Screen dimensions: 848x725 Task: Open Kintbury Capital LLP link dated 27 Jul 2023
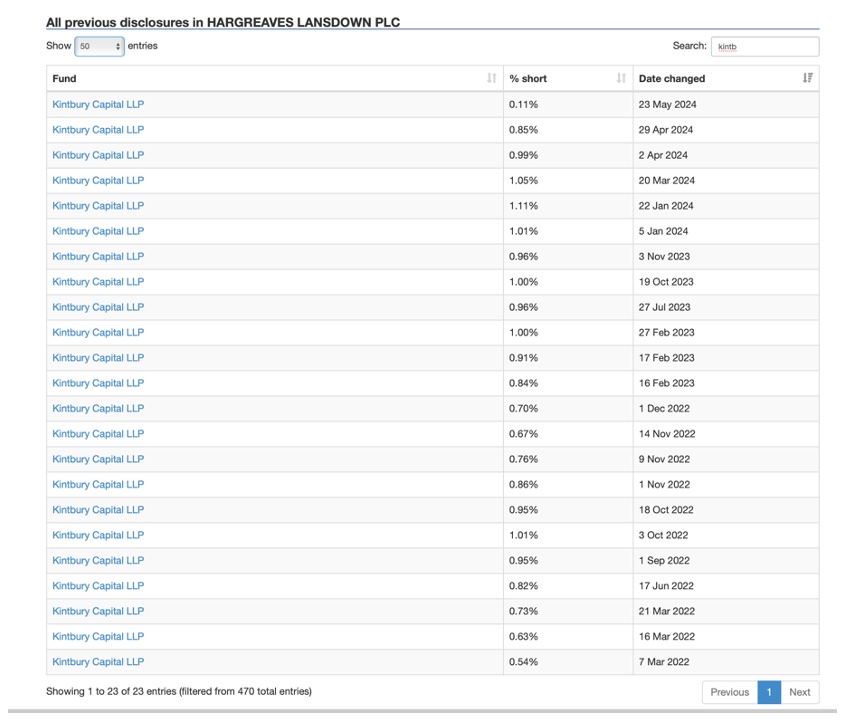[x=98, y=307]
